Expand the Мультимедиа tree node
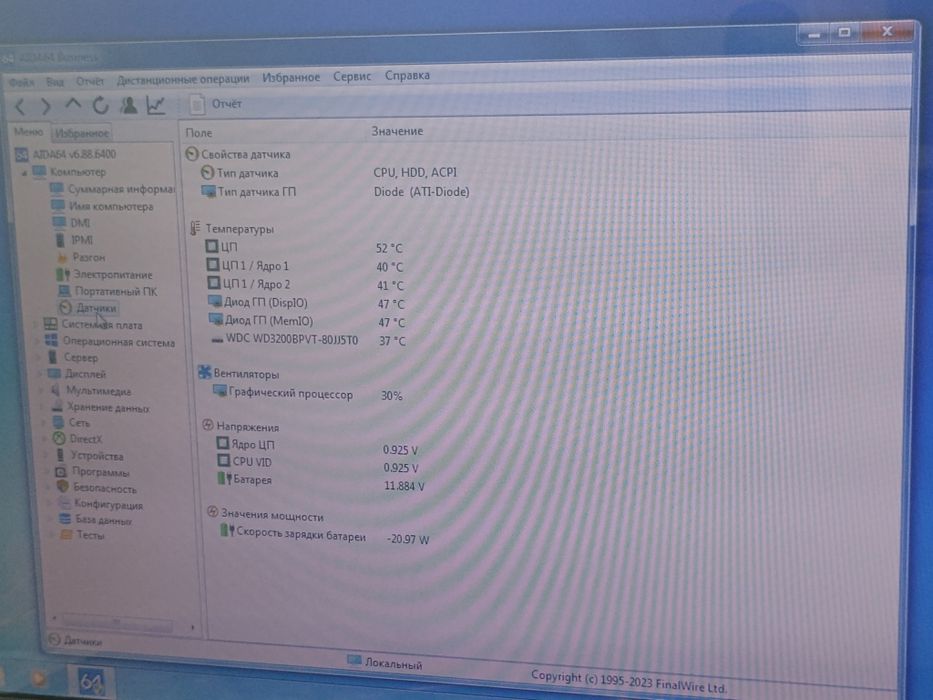933x700 pixels. [x=42, y=391]
